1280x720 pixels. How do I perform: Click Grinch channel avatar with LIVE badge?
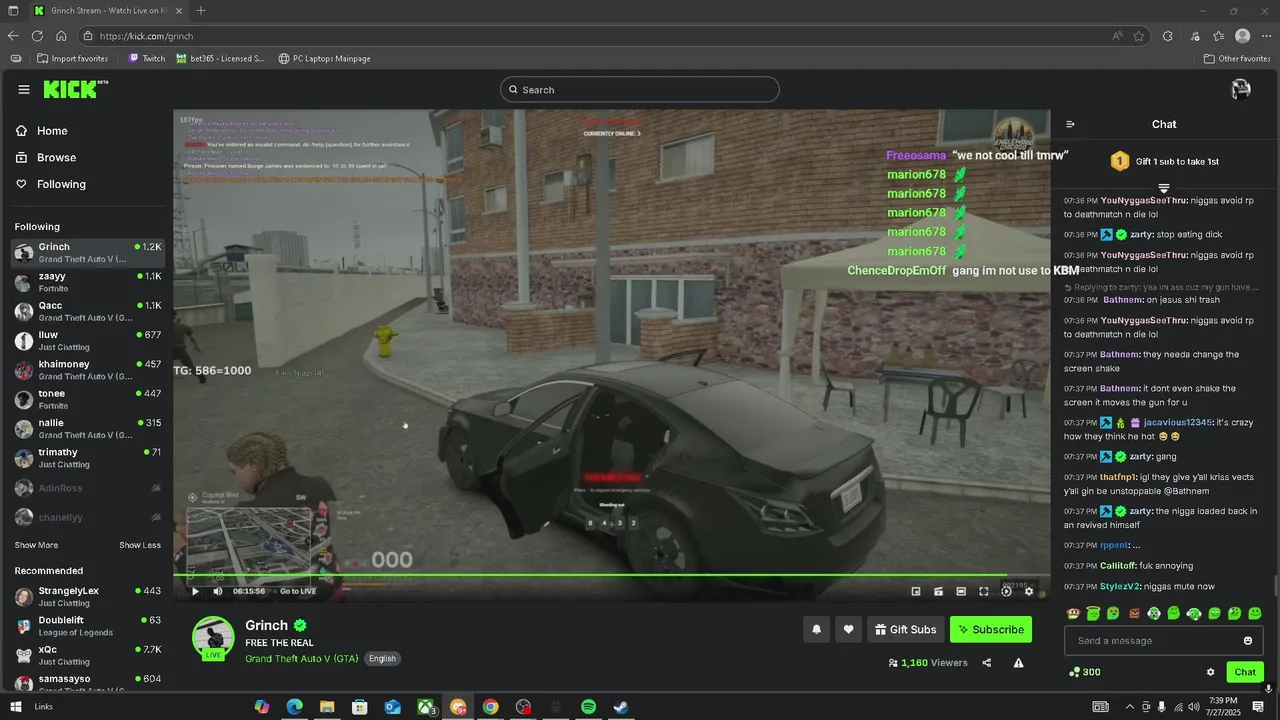click(x=213, y=638)
